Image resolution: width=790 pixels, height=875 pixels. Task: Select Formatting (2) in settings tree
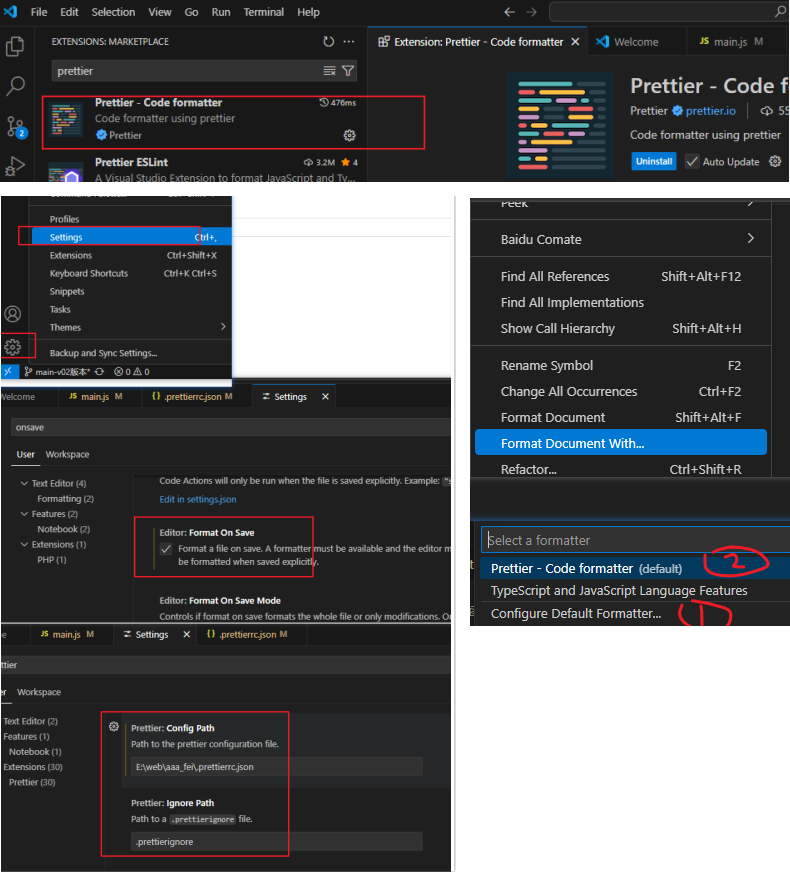pos(65,498)
